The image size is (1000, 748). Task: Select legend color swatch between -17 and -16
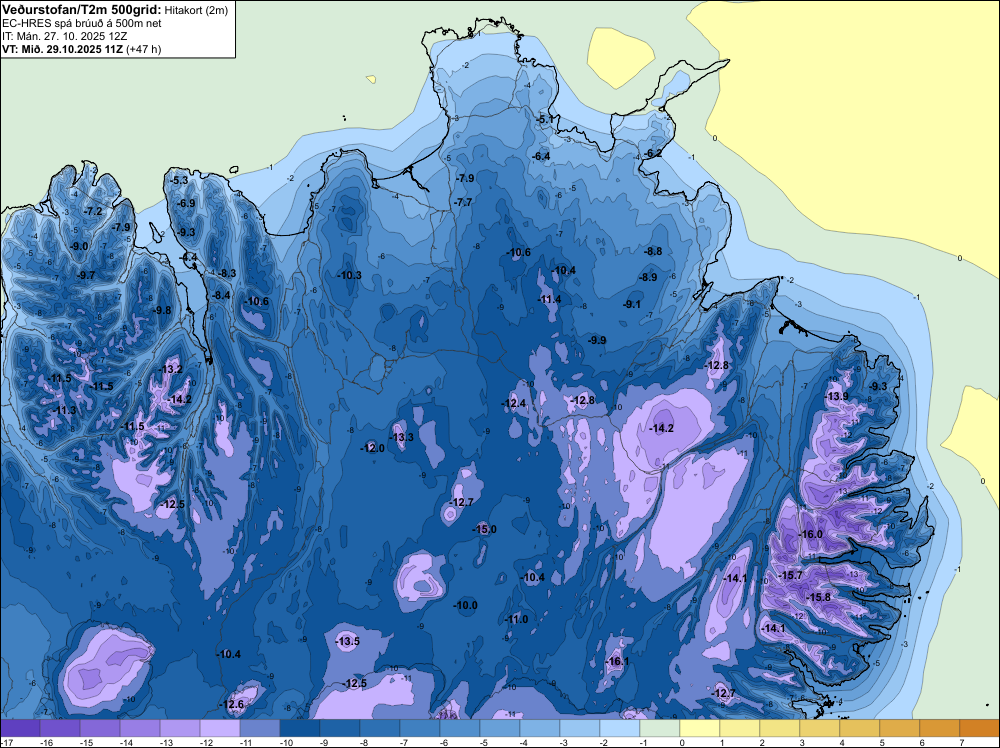point(21,727)
